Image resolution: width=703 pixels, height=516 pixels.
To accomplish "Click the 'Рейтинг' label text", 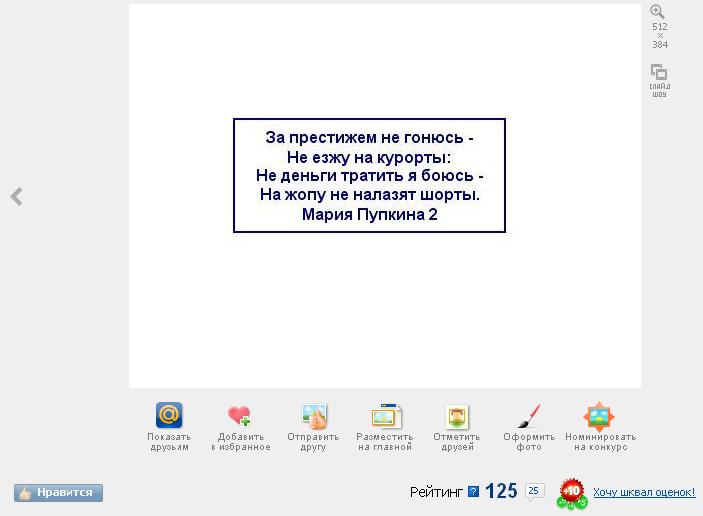I will (x=437, y=492).
